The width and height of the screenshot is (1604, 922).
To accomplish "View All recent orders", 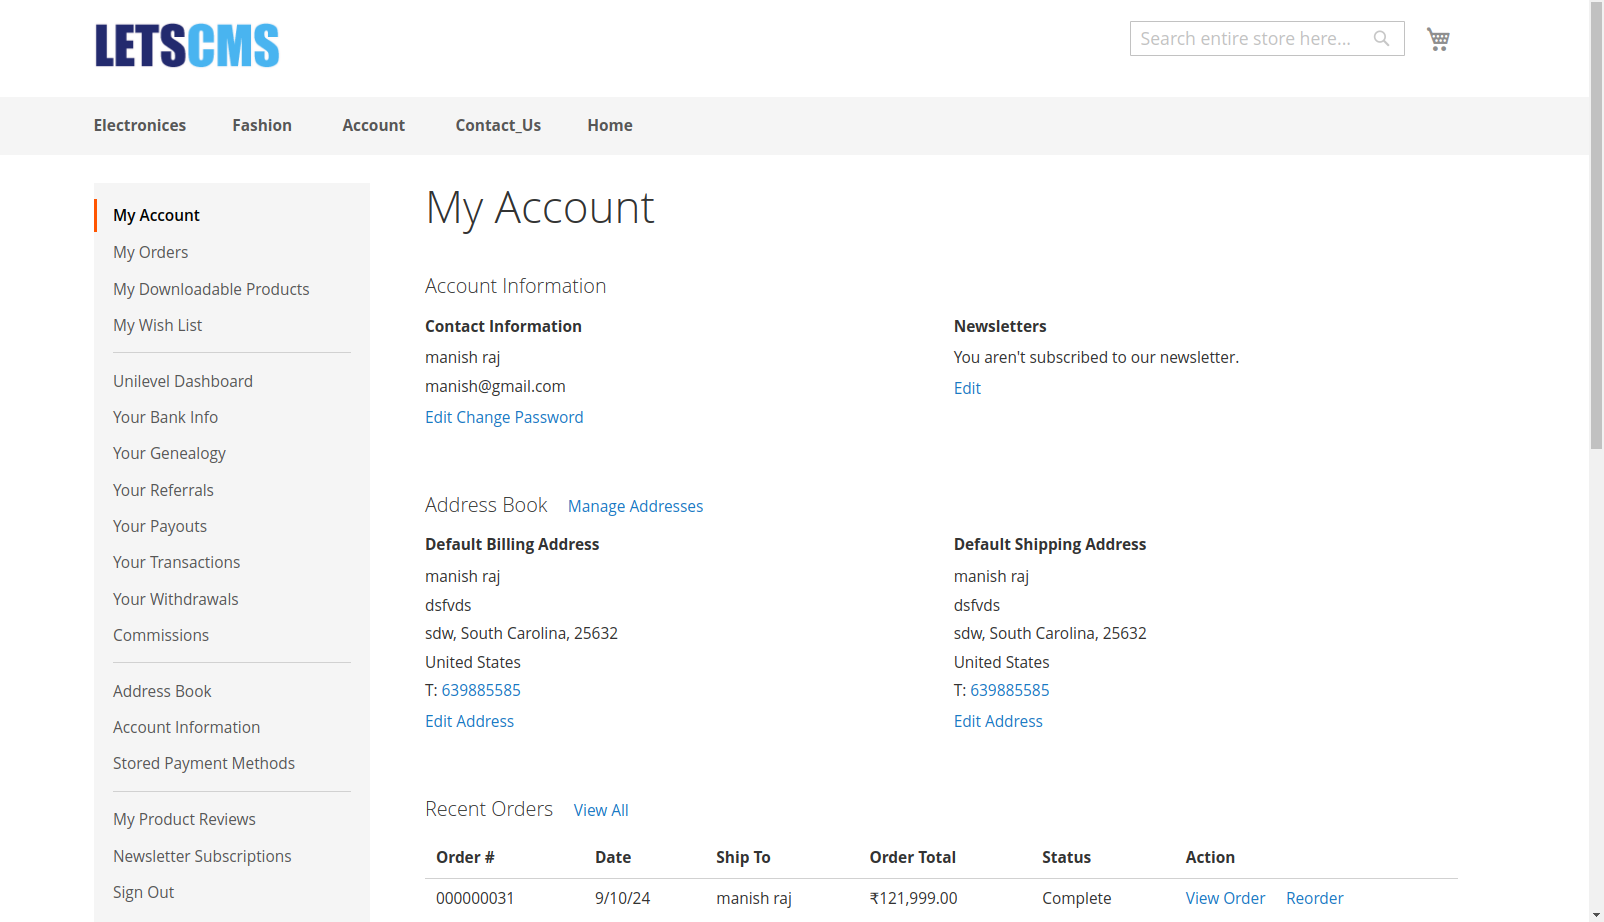I will [600, 810].
